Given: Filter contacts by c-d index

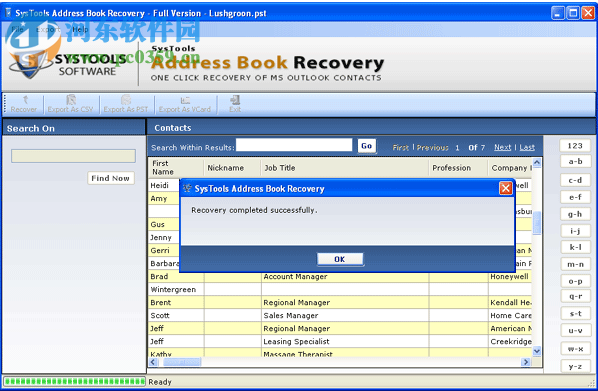Looking at the screenshot, I should point(575,180).
